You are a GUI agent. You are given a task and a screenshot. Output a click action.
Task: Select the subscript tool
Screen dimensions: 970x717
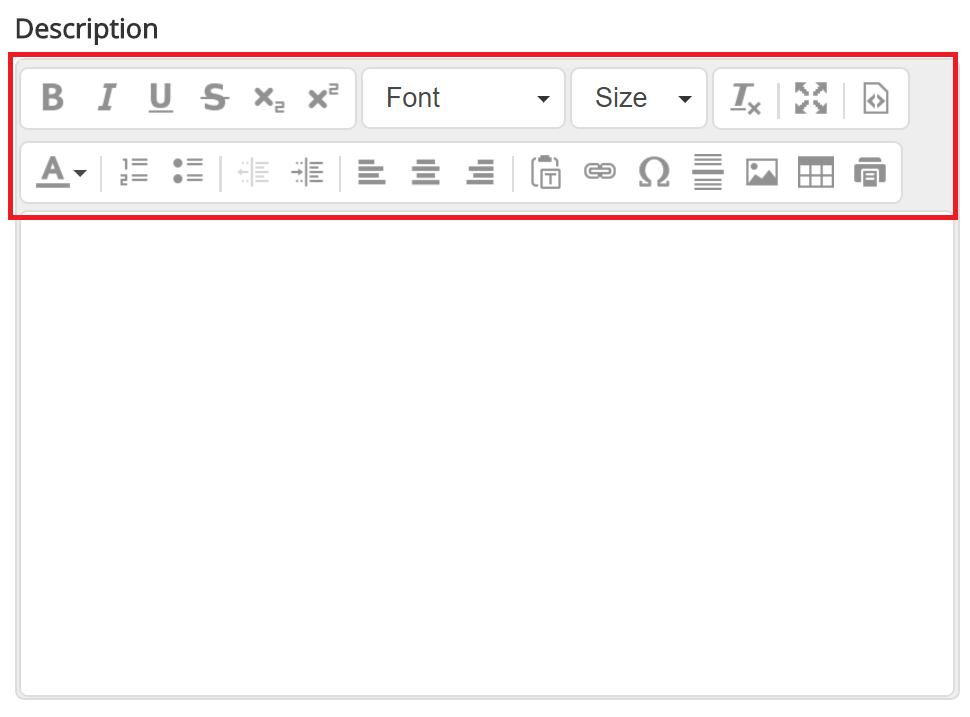(x=266, y=98)
